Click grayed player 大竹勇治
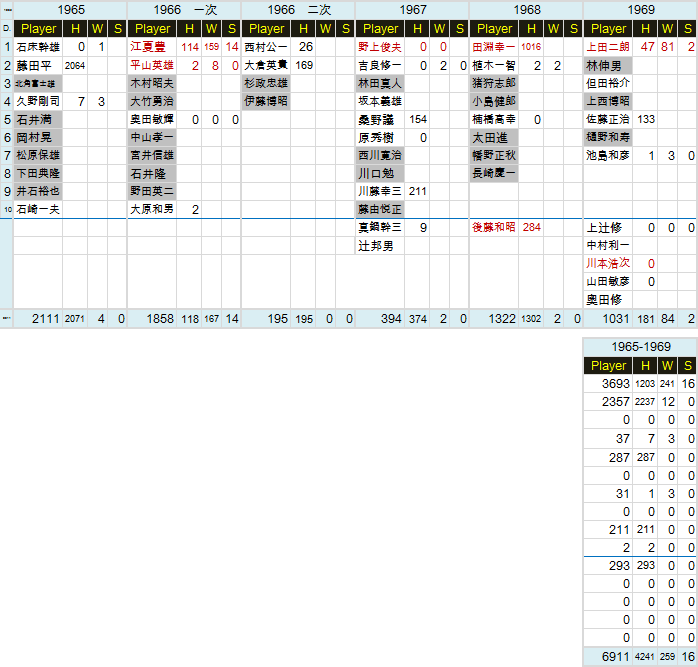Viewport: 698px width, 667px height. click(x=152, y=102)
